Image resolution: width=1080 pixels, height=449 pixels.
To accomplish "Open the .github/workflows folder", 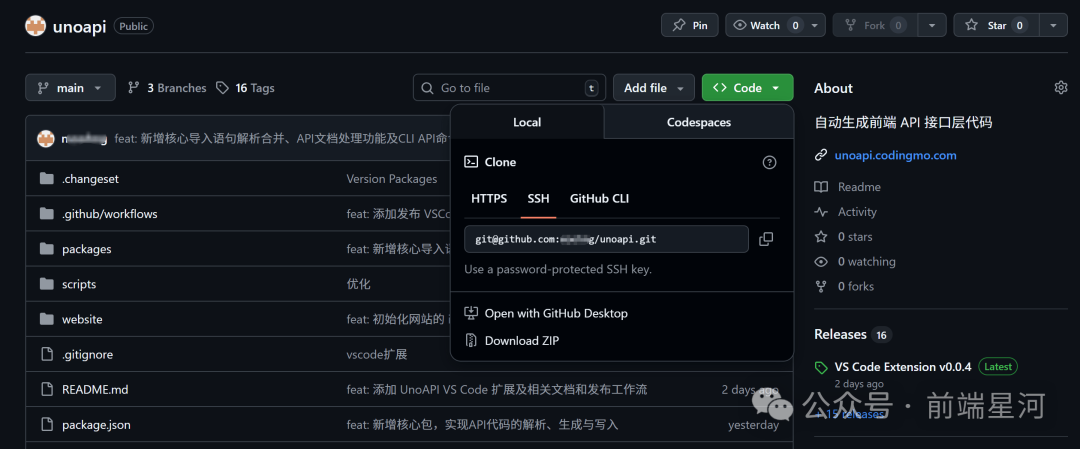I will pos(110,213).
